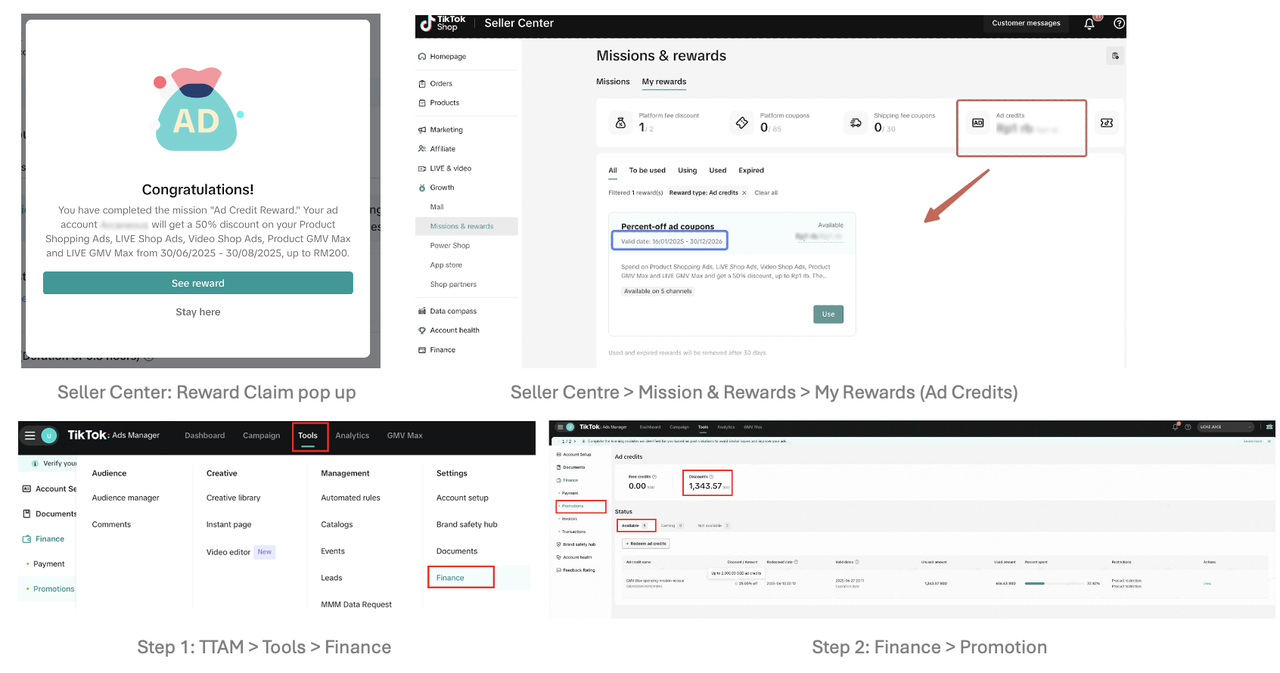Click the Orders clipboard icon in the sidebar
Image resolution: width=1280 pixels, height=673 pixels.
423,84
